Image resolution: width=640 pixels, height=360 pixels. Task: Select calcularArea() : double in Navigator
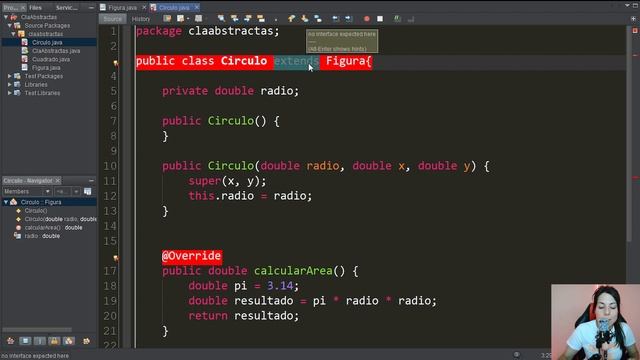point(53,228)
